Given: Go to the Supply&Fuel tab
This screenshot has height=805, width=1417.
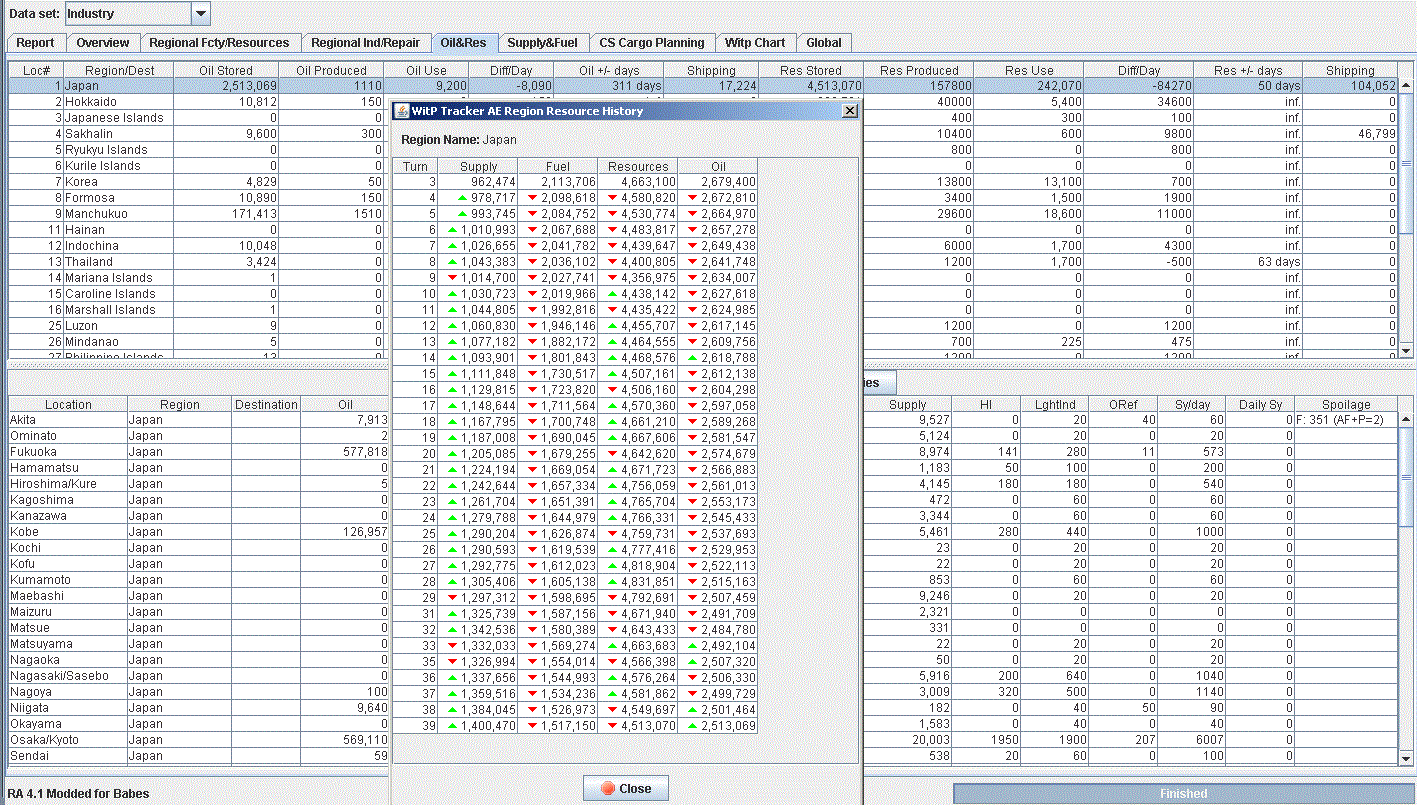Looking at the screenshot, I should coord(542,43).
